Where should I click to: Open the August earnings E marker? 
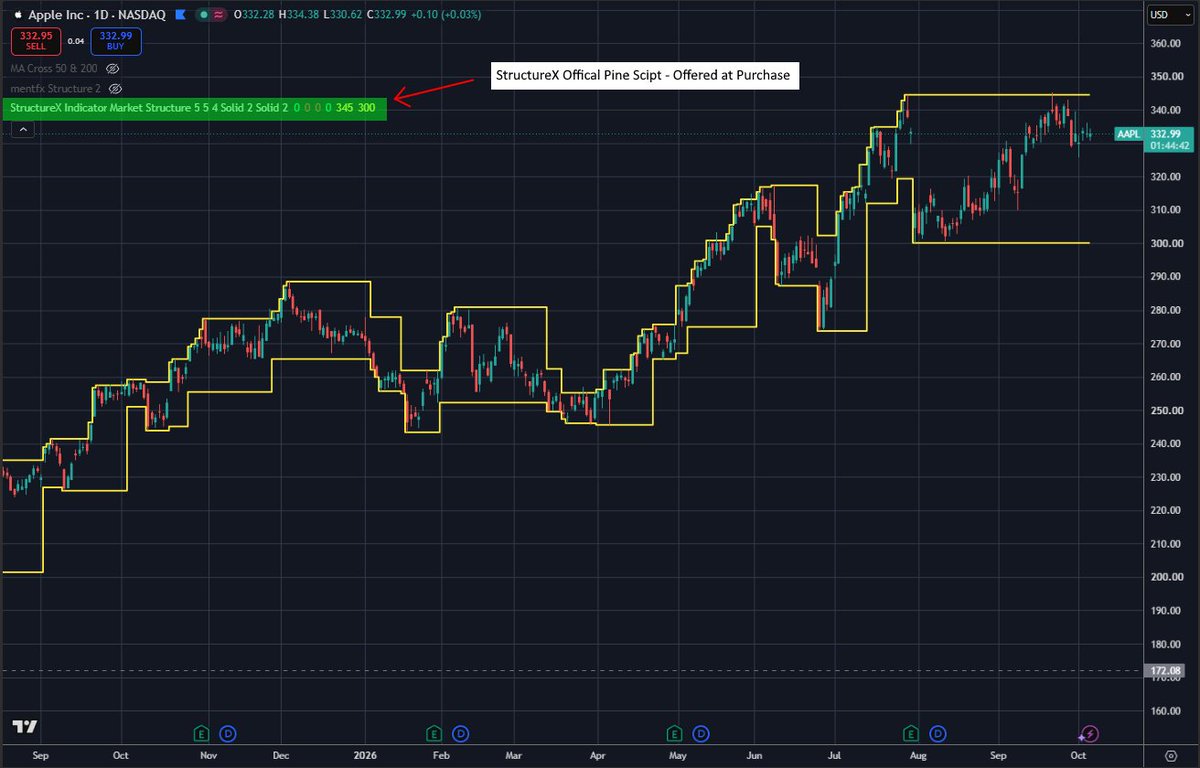pyautogui.click(x=911, y=733)
